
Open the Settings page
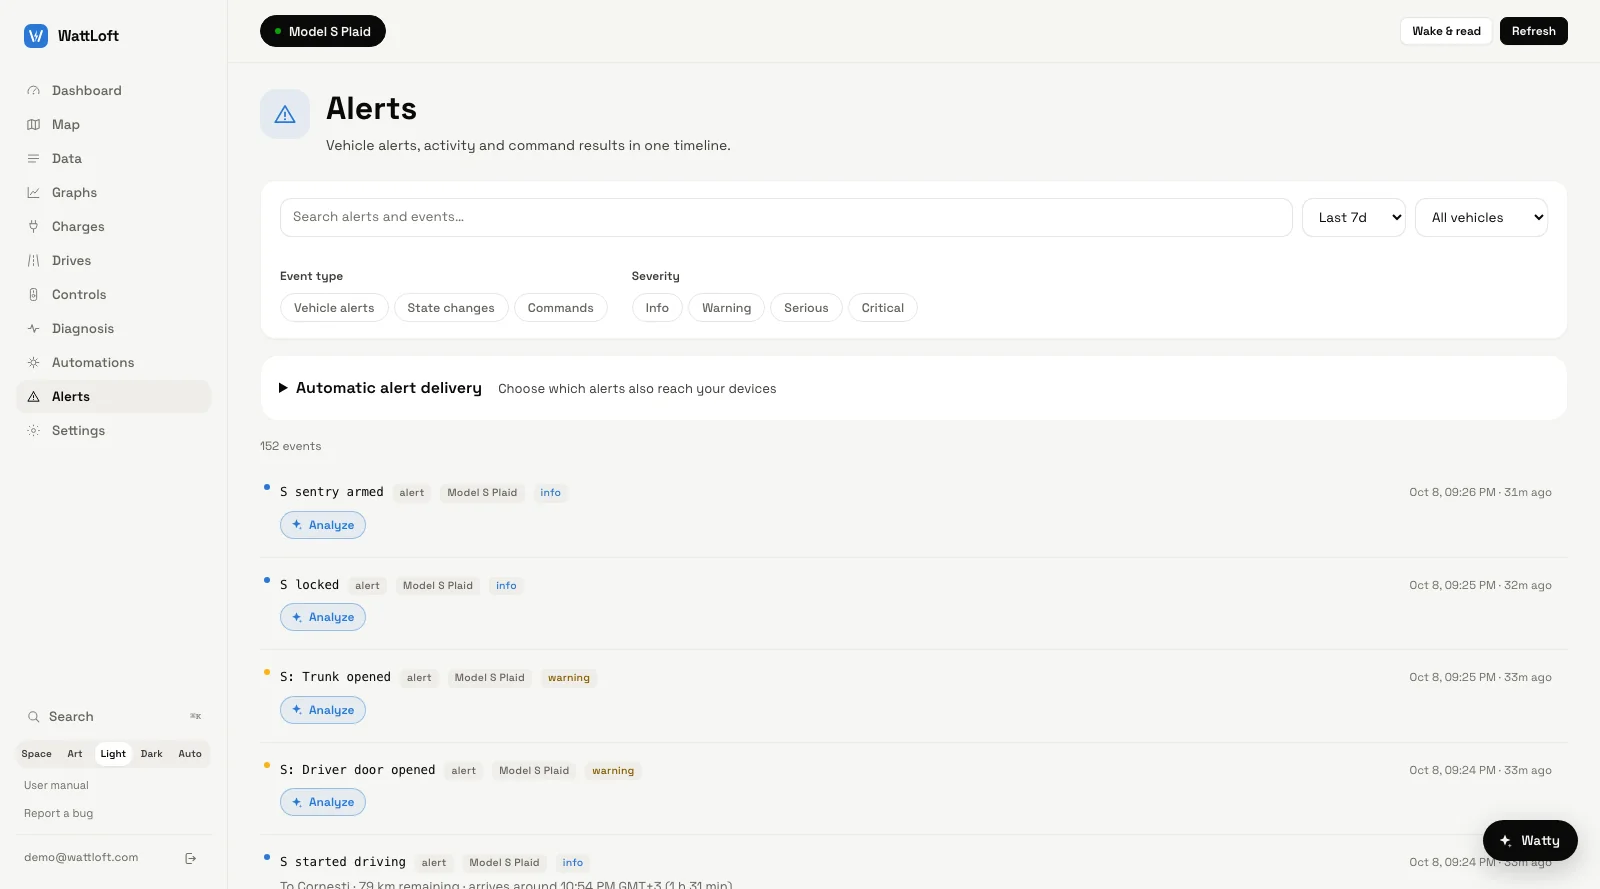point(113,431)
